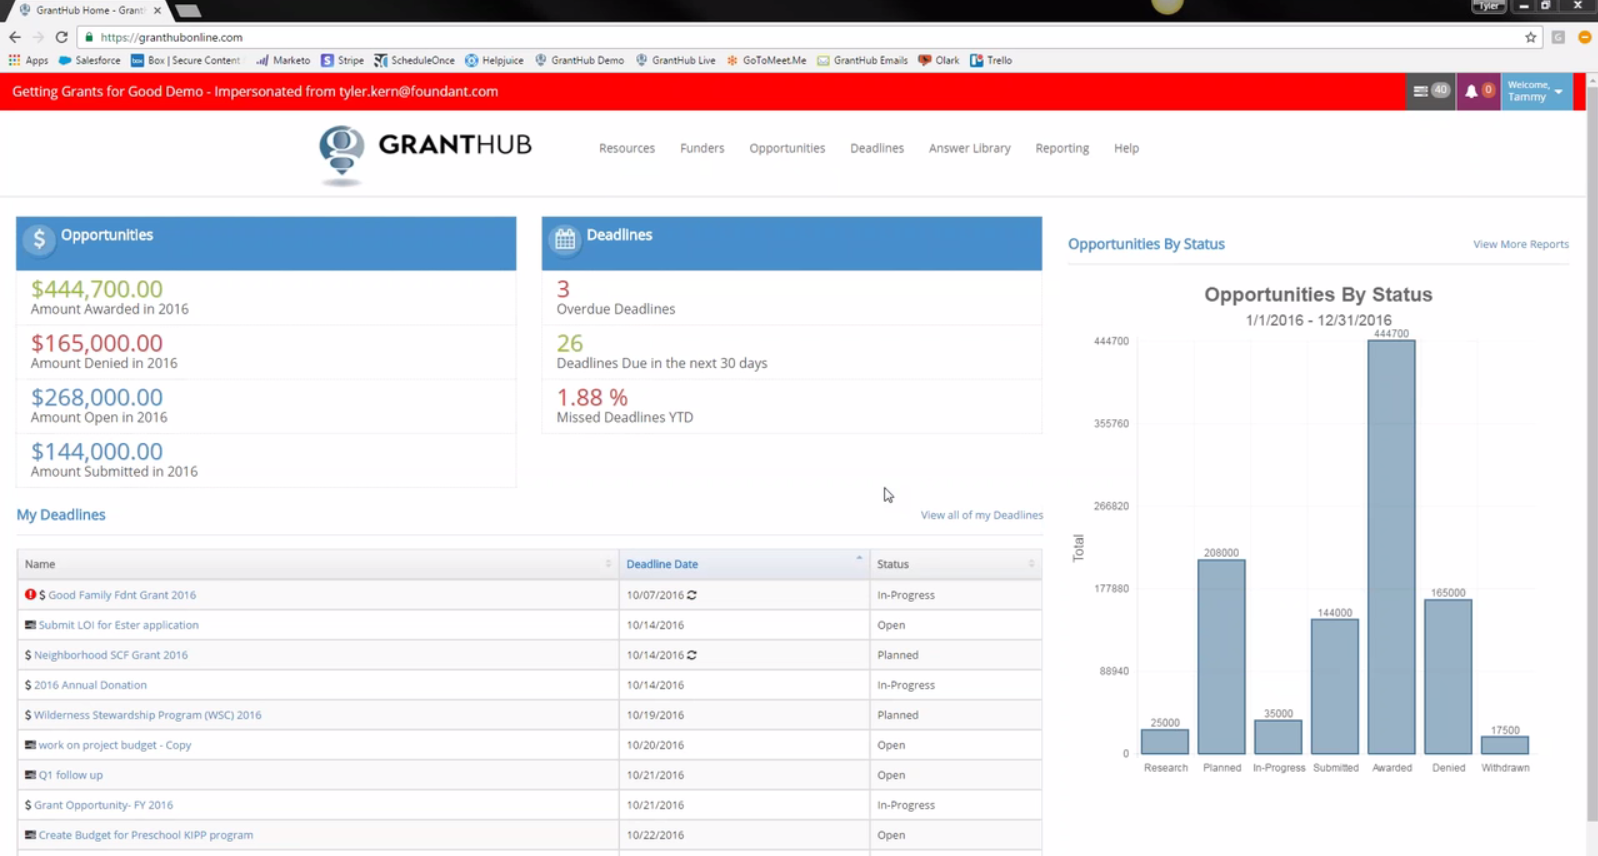Click the 3 Overdue Deadlines count
The height and width of the screenshot is (856, 1598).
pyautogui.click(x=563, y=289)
